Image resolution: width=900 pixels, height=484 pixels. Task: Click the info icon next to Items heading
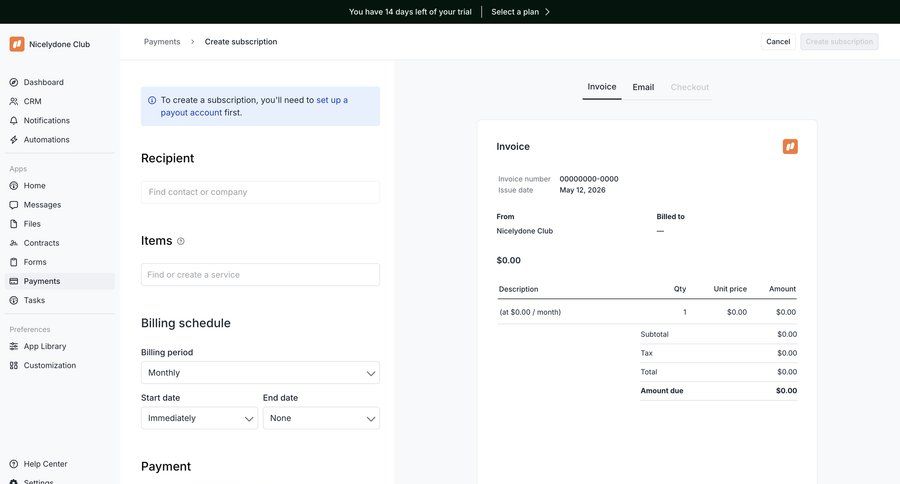[181, 241]
